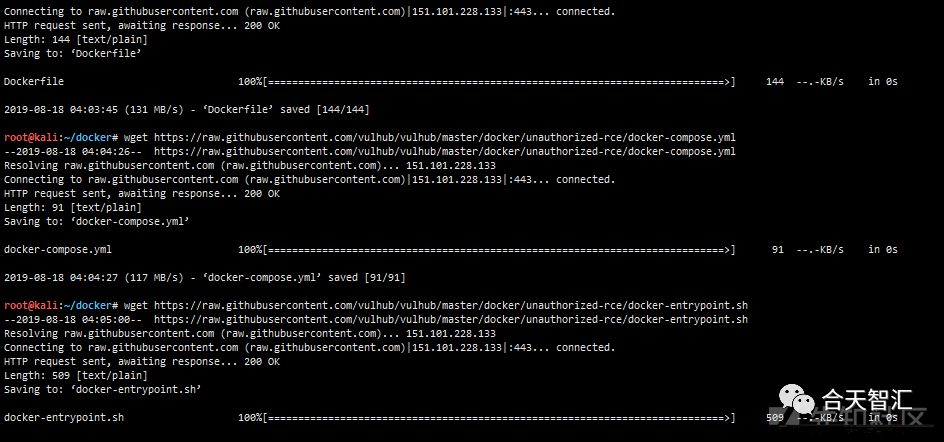Click 'Saving to: Dockerfile' text
Screen dimensions: 944x442
tap(72, 54)
